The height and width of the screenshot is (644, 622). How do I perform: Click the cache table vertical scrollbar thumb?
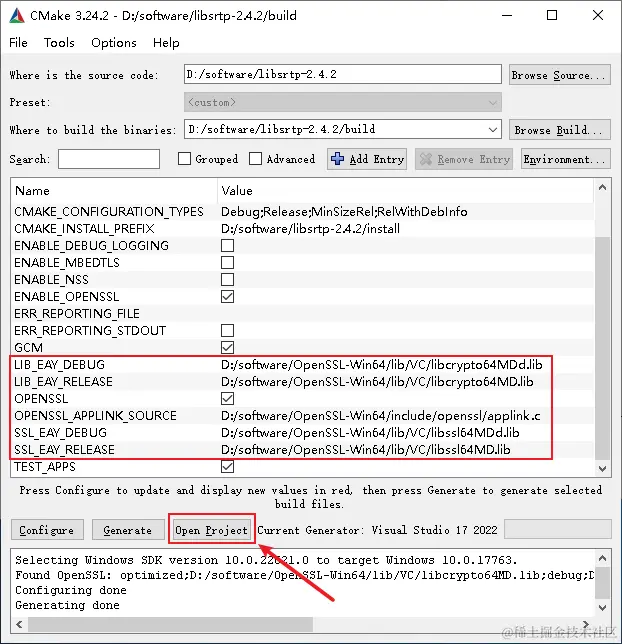point(603,347)
